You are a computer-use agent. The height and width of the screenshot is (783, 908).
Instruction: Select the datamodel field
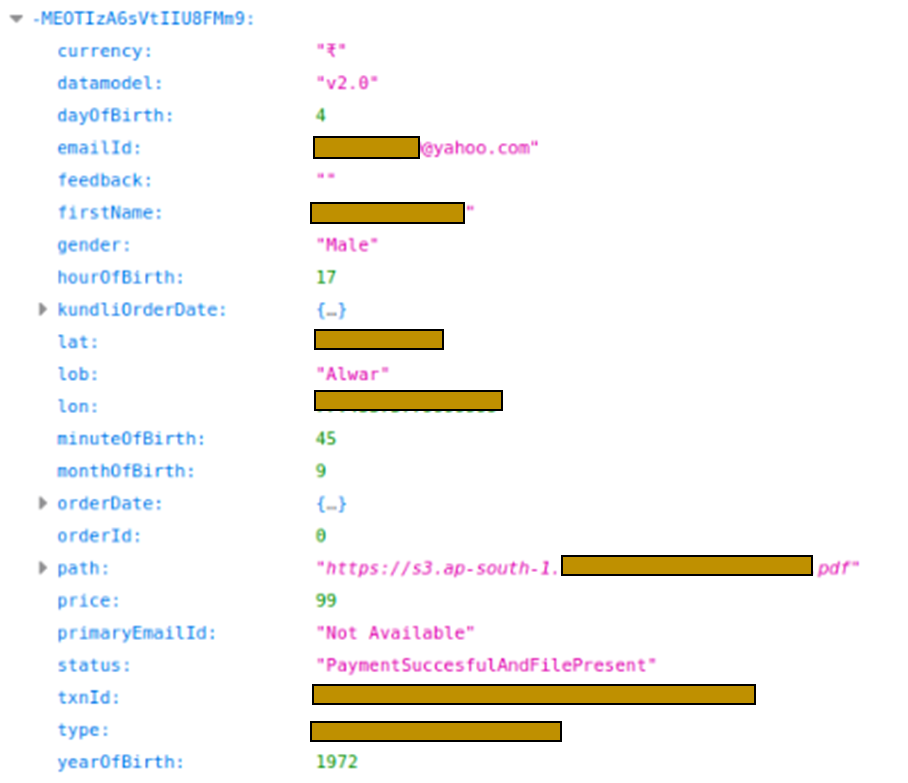tap(99, 82)
